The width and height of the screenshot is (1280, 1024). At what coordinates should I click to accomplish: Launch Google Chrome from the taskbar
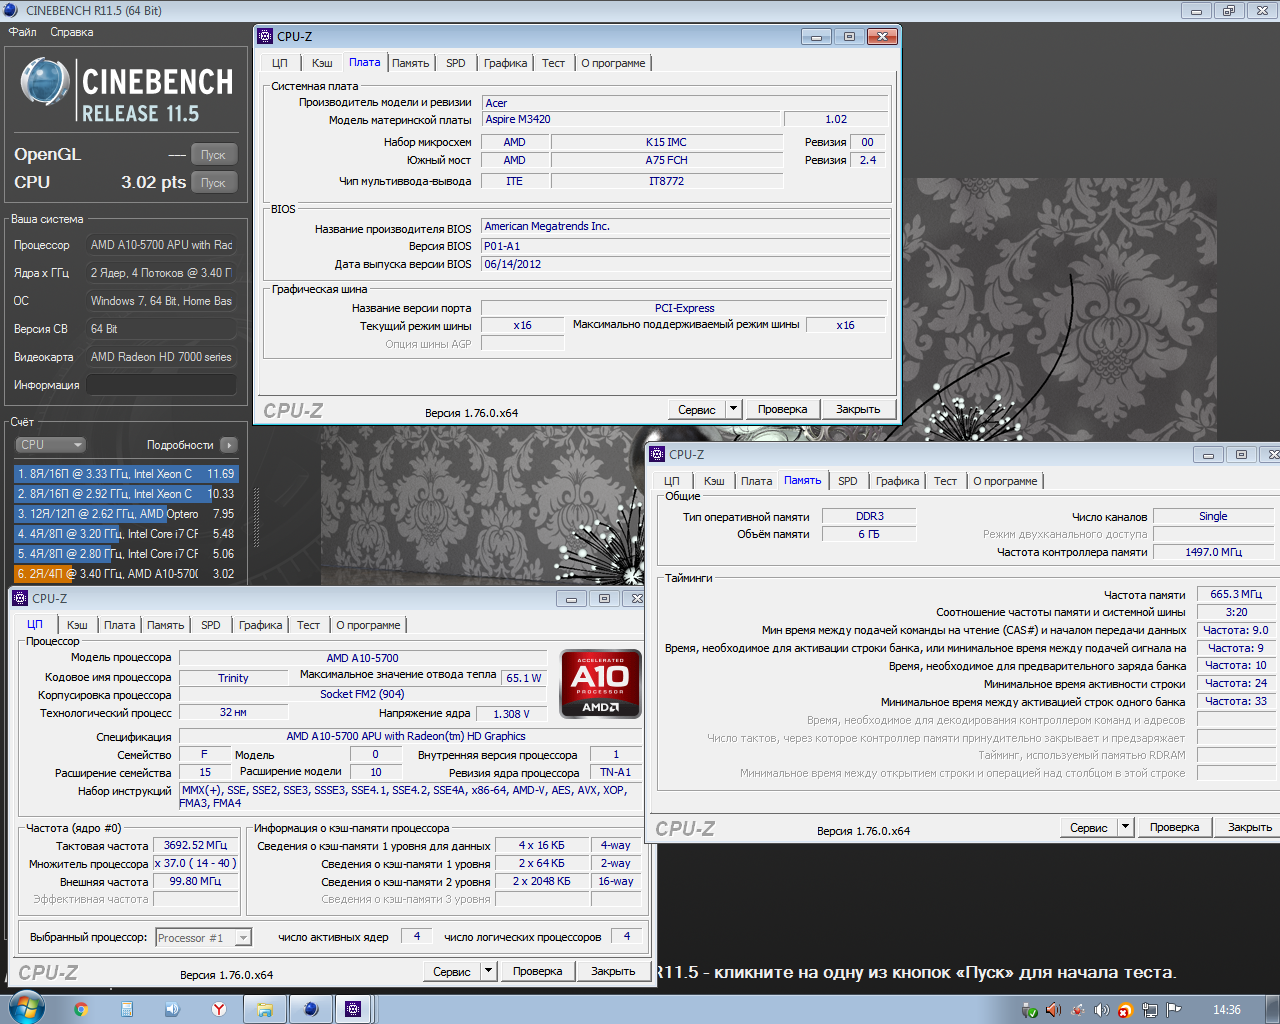(81, 1009)
